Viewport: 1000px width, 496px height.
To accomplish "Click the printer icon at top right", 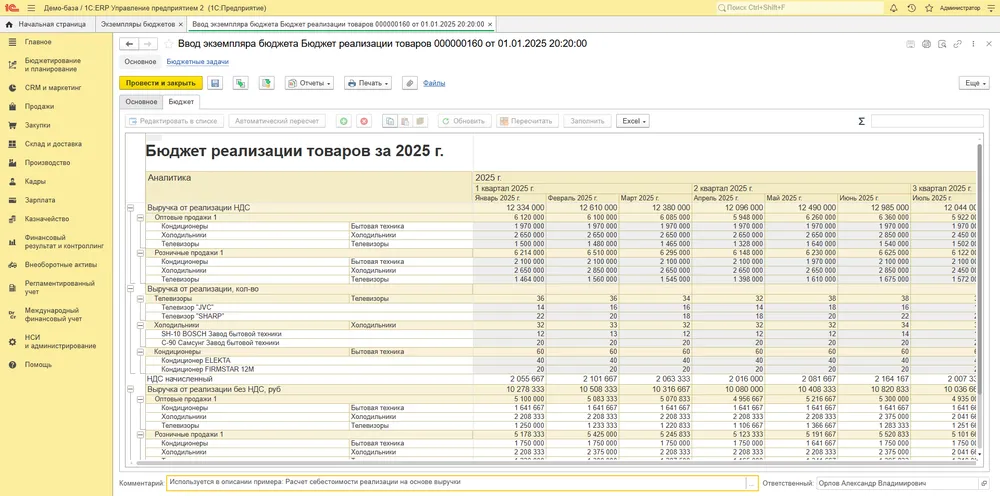I will pos(927,44).
